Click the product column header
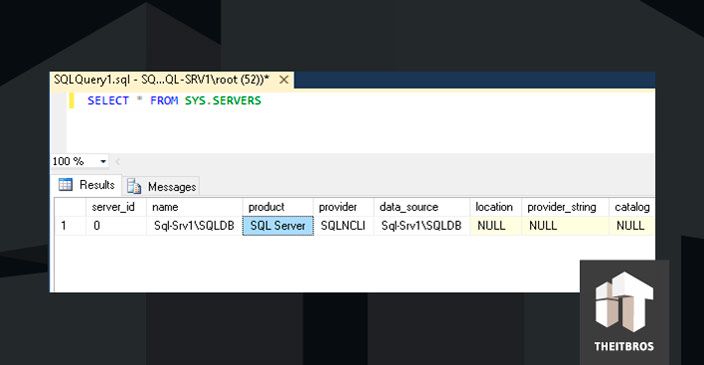The width and height of the screenshot is (704, 365). (x=277, y=207)
